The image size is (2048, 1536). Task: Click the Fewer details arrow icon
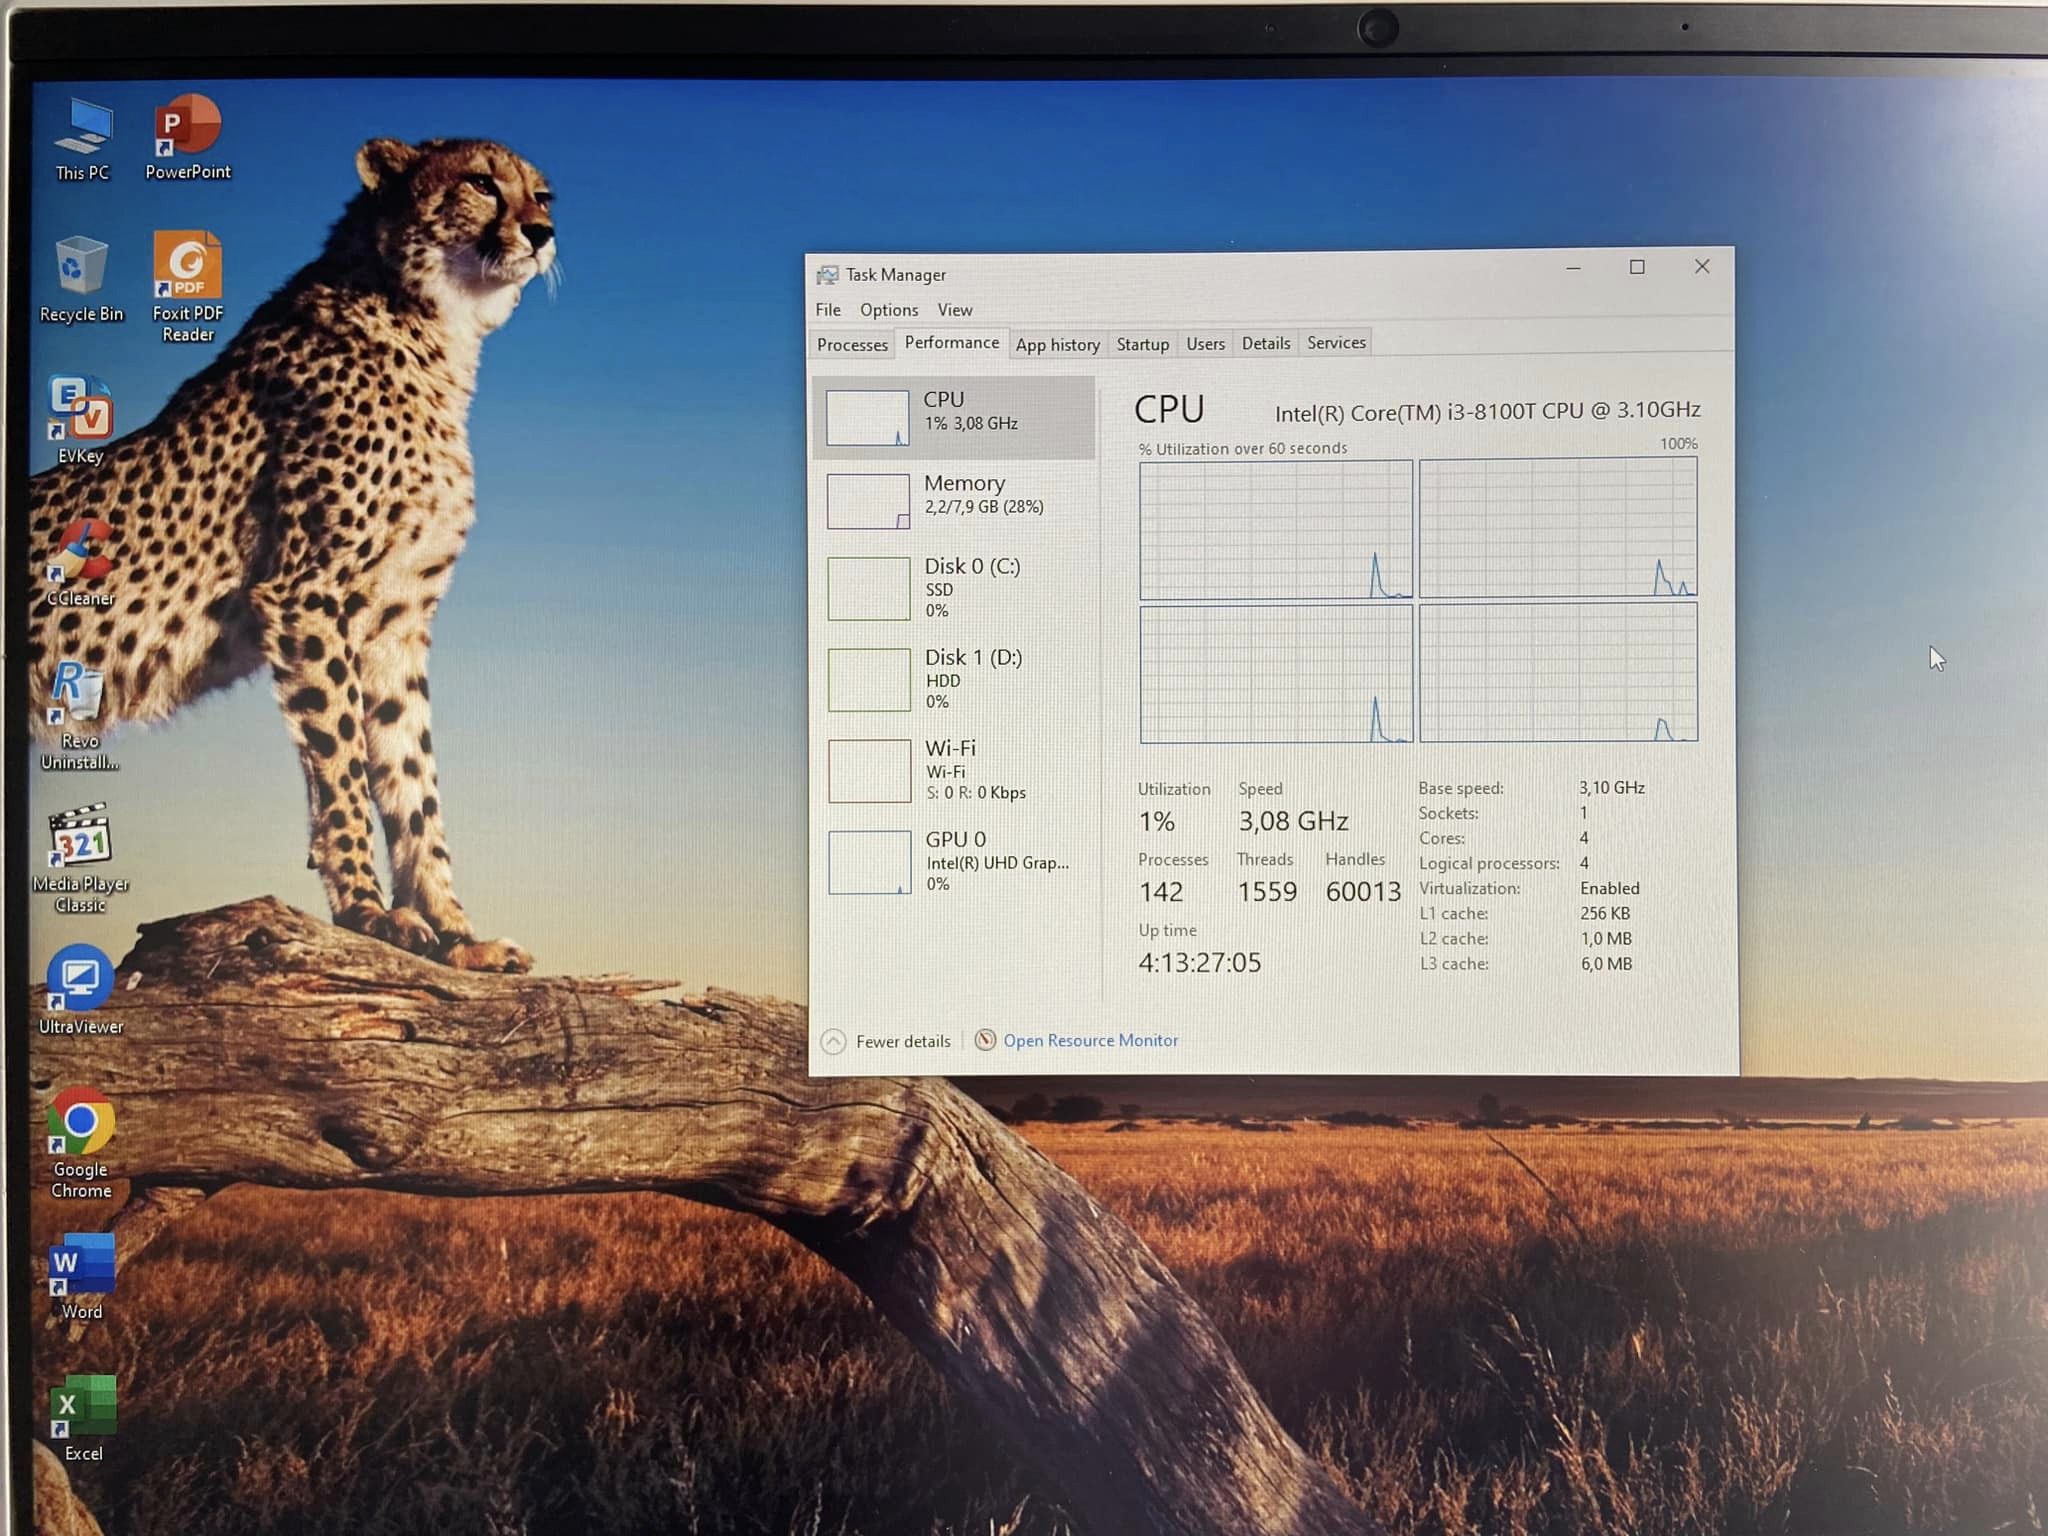click(x=833, y=1042)
